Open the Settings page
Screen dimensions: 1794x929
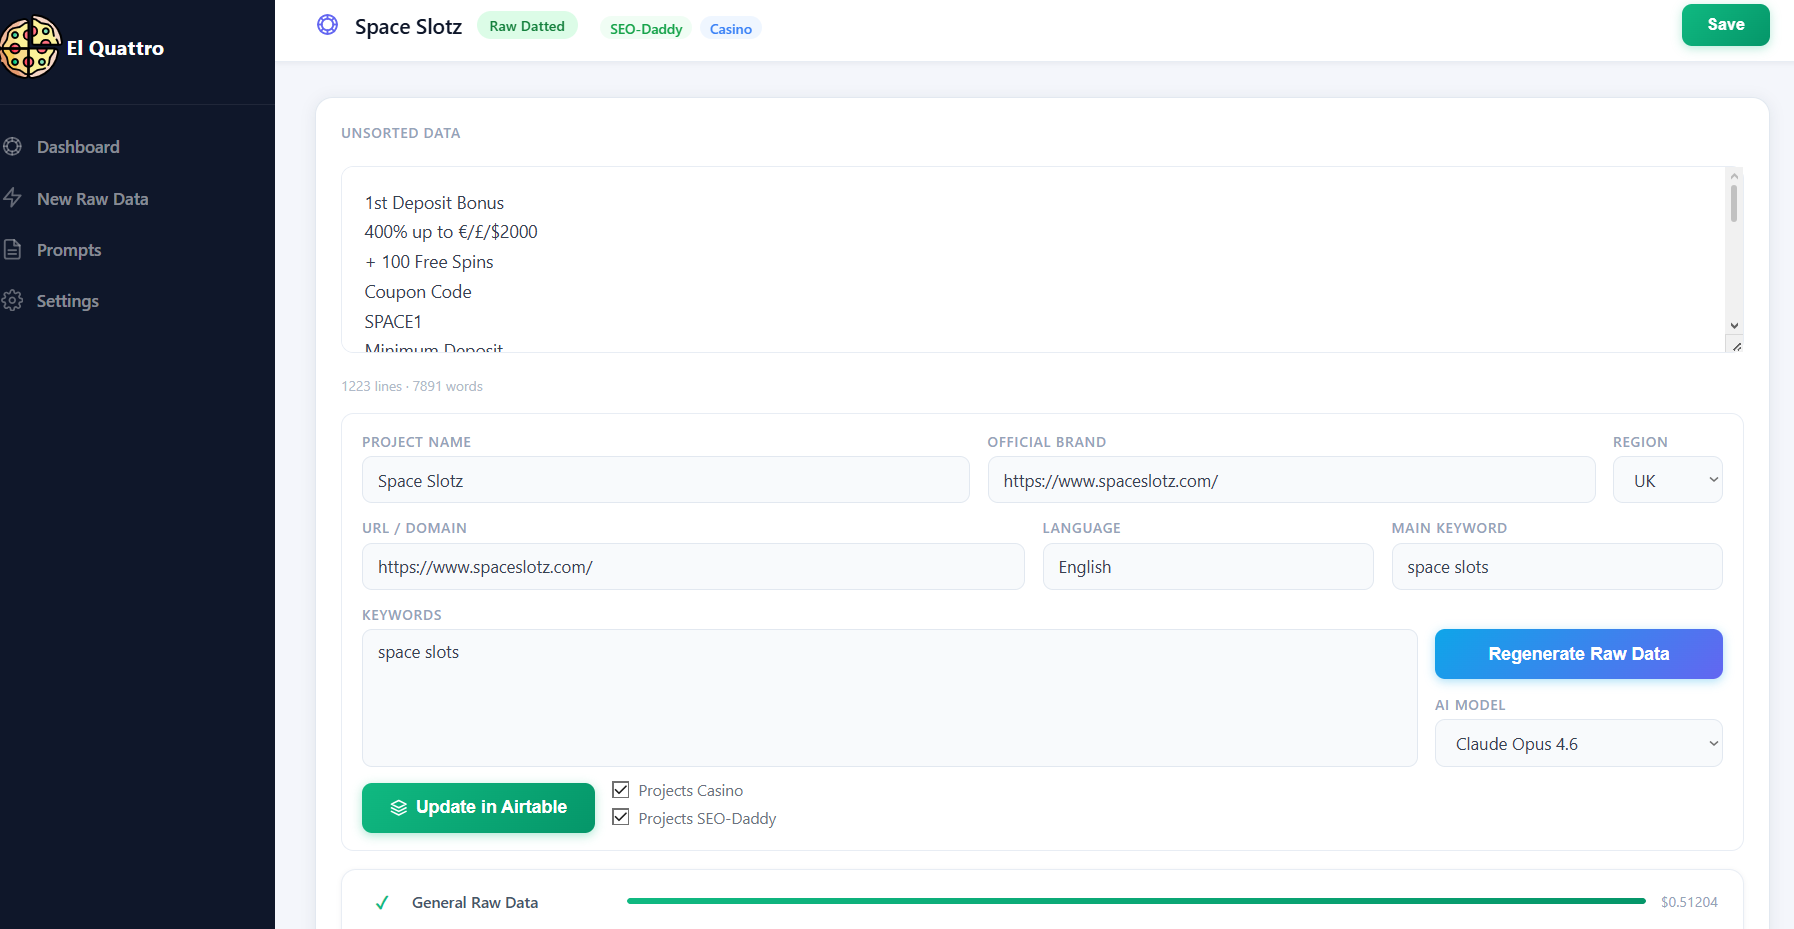pyautogui.click(x=68, y=301)
